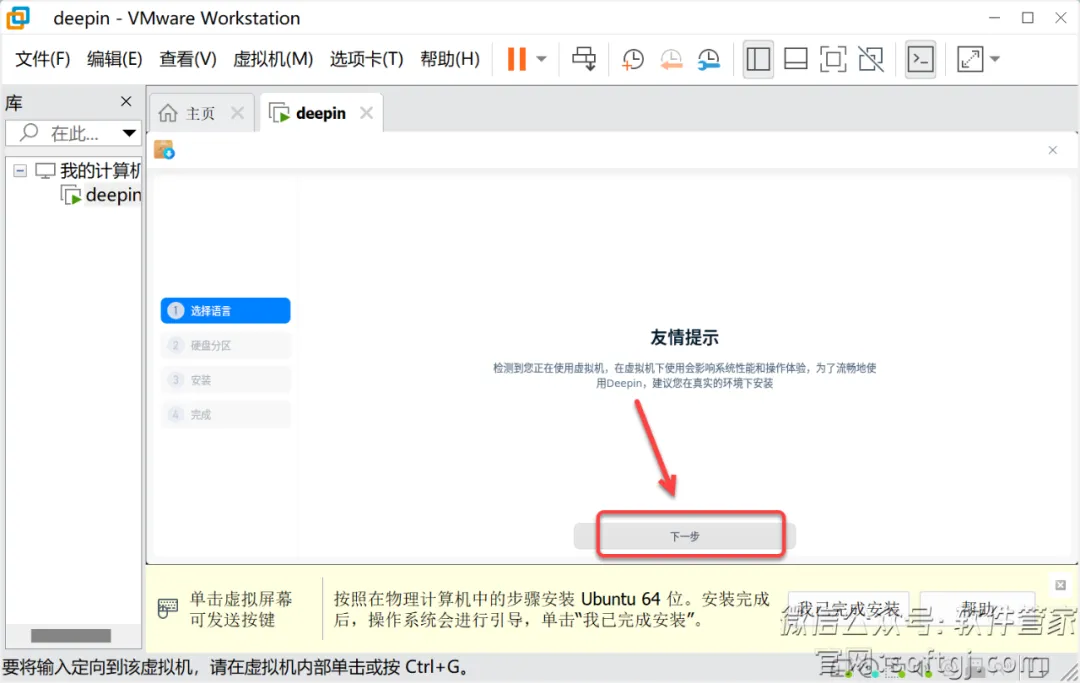
Task: Close the deepin installer window
Action: pyautogui.click(x=1052, y=150)
